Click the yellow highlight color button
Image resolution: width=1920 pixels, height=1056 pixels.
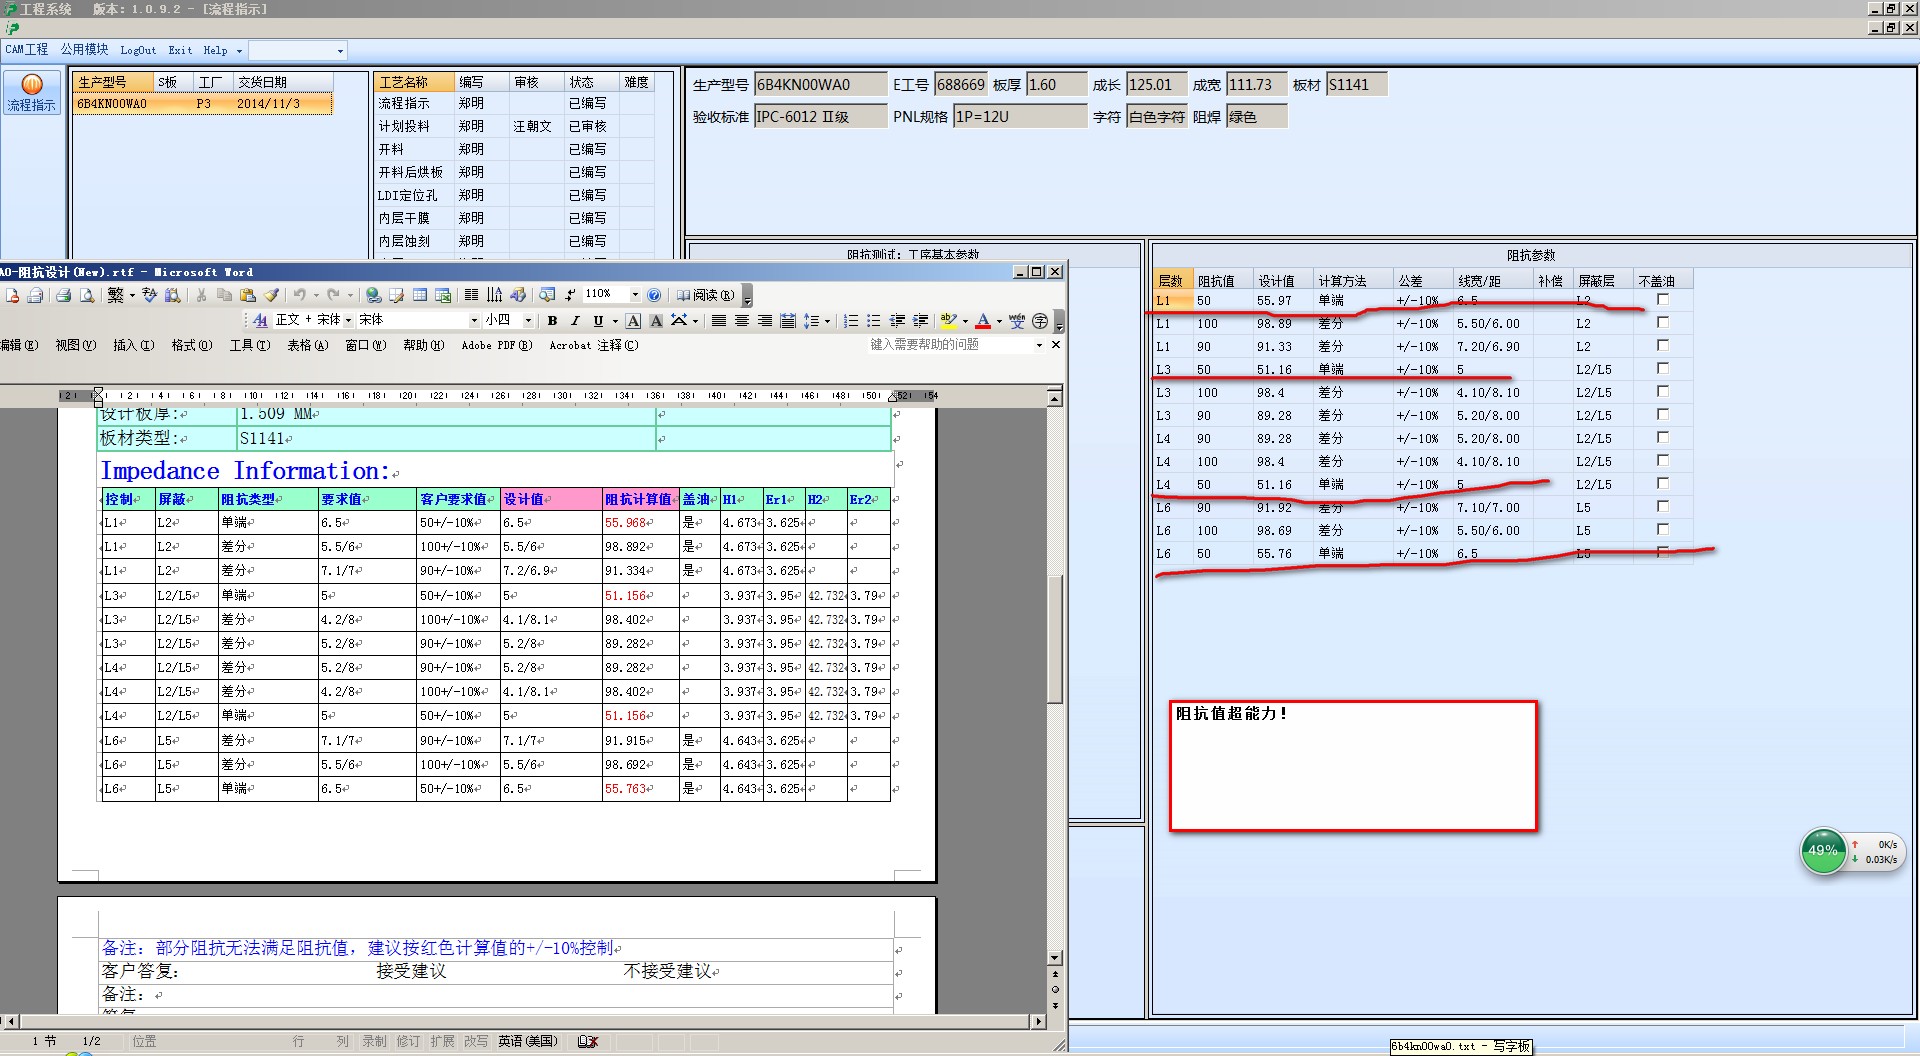[x=948, y=320]
